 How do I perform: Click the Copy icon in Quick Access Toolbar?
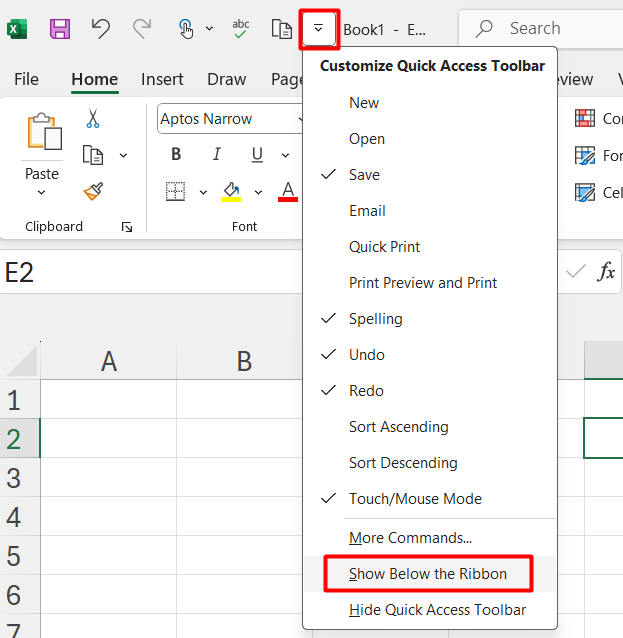point(282,29)
